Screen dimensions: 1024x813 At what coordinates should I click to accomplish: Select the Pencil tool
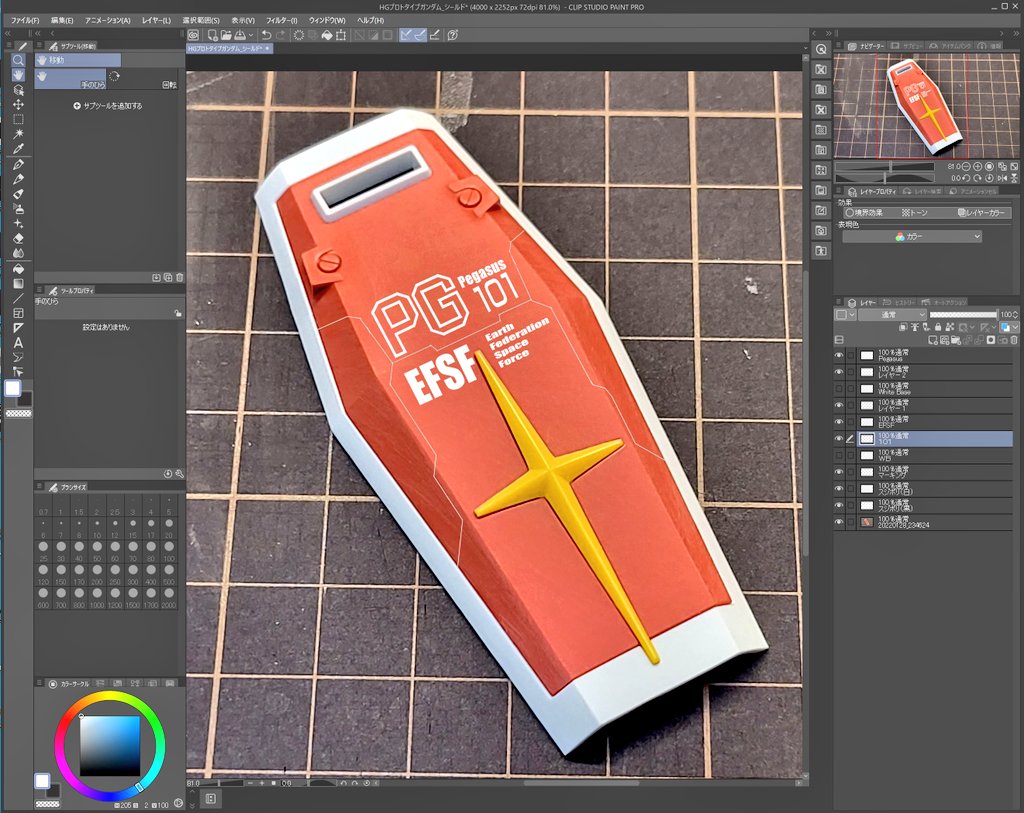pyautogui.click(x=18, y=179)
